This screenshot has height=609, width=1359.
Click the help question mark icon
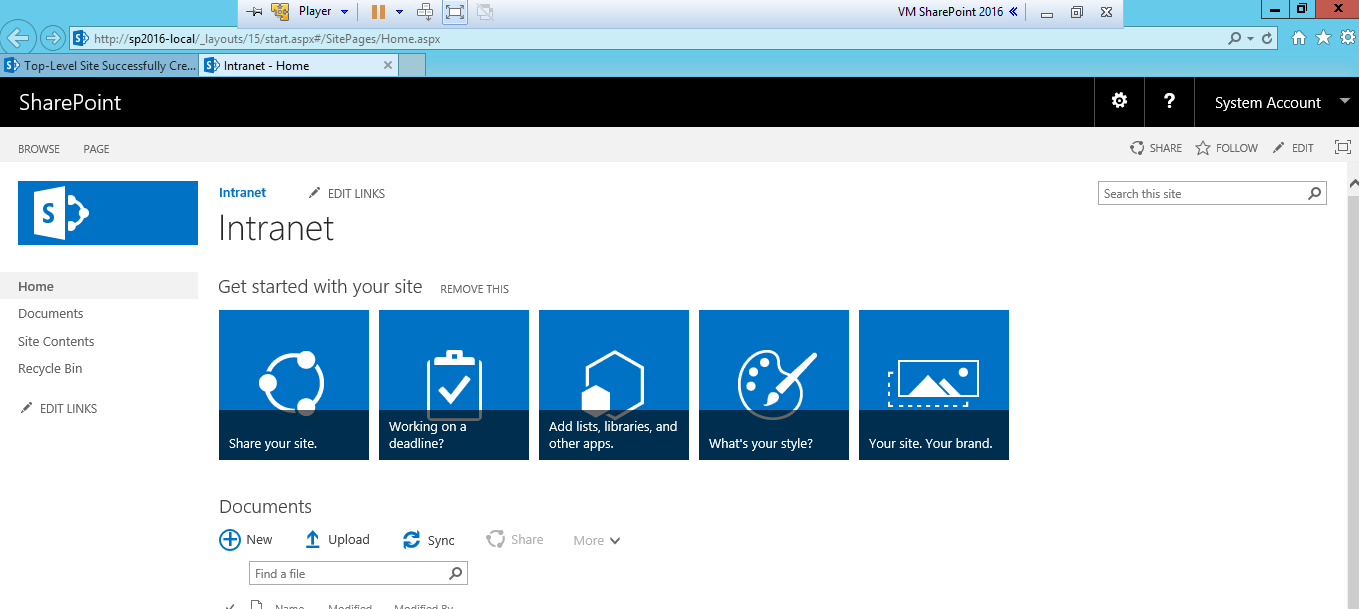pos(1169,101)
